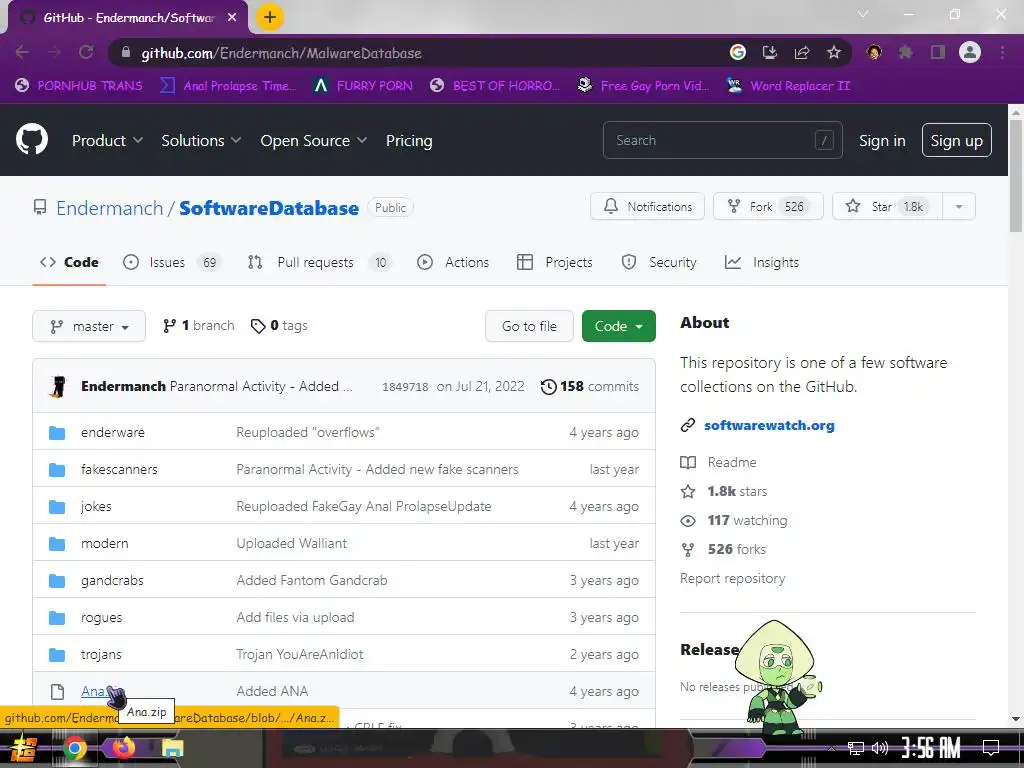Go back in browser history
Screen dimensions: 1024x768
(x=22, y=52)
